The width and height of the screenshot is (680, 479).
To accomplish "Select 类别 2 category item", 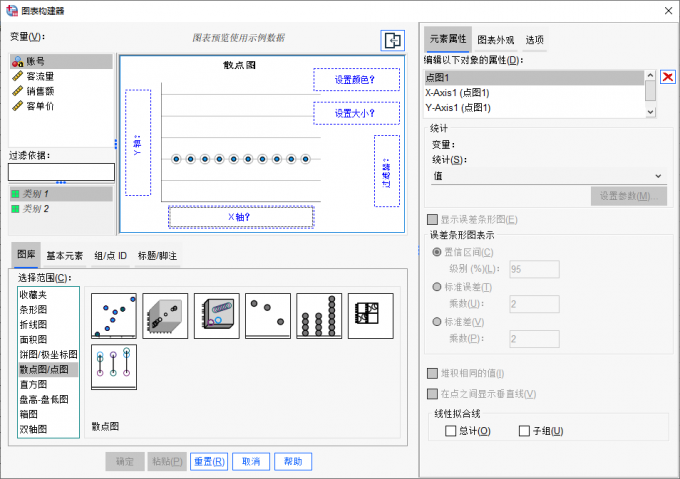I will pyautogui.click(x=61, y=209).
